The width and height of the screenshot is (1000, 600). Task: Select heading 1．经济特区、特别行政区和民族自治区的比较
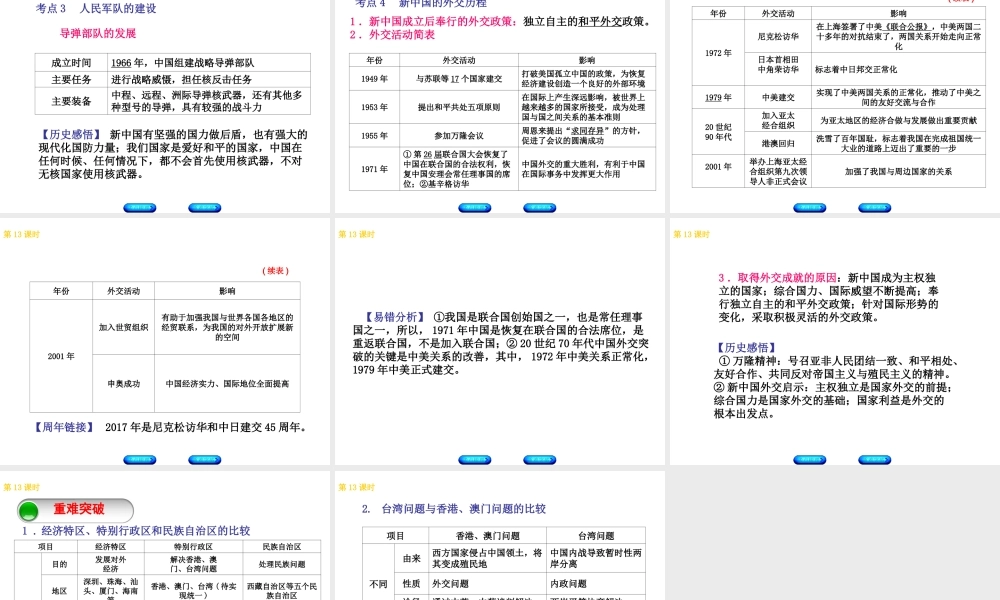pyautogui.click(x=136, y=530)
